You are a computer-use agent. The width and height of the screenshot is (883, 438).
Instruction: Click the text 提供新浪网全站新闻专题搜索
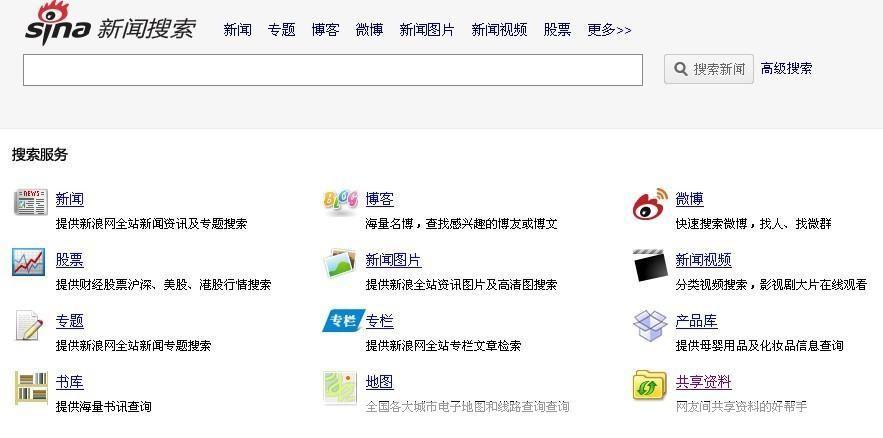coord(133,346)
